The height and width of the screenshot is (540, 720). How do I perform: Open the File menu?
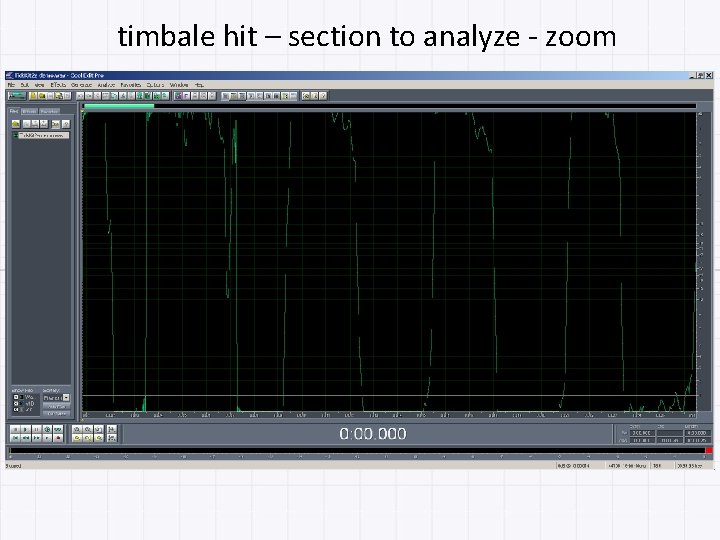click(x=11, y=85)
